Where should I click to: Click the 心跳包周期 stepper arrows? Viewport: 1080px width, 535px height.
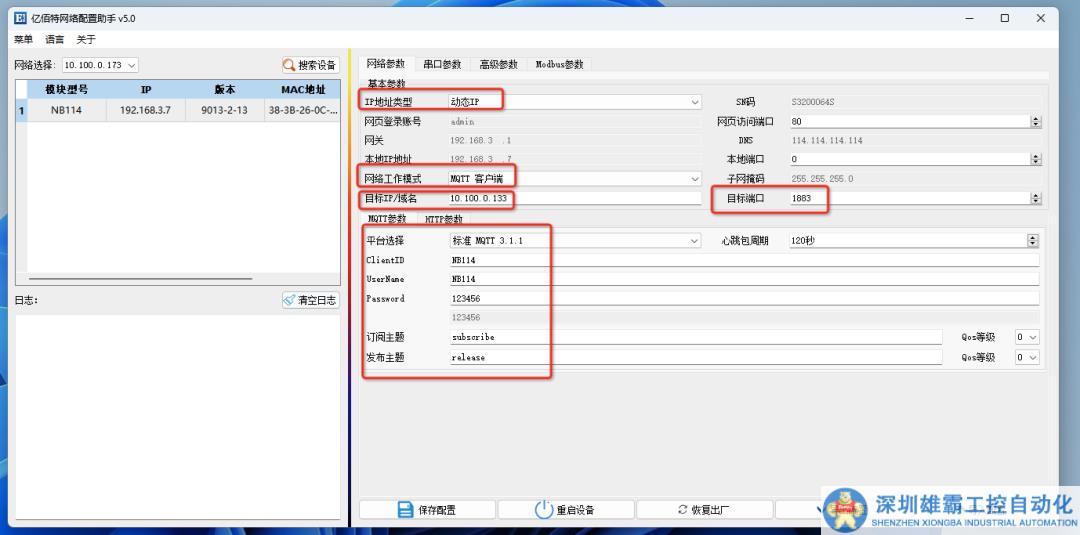(1033, 241)
